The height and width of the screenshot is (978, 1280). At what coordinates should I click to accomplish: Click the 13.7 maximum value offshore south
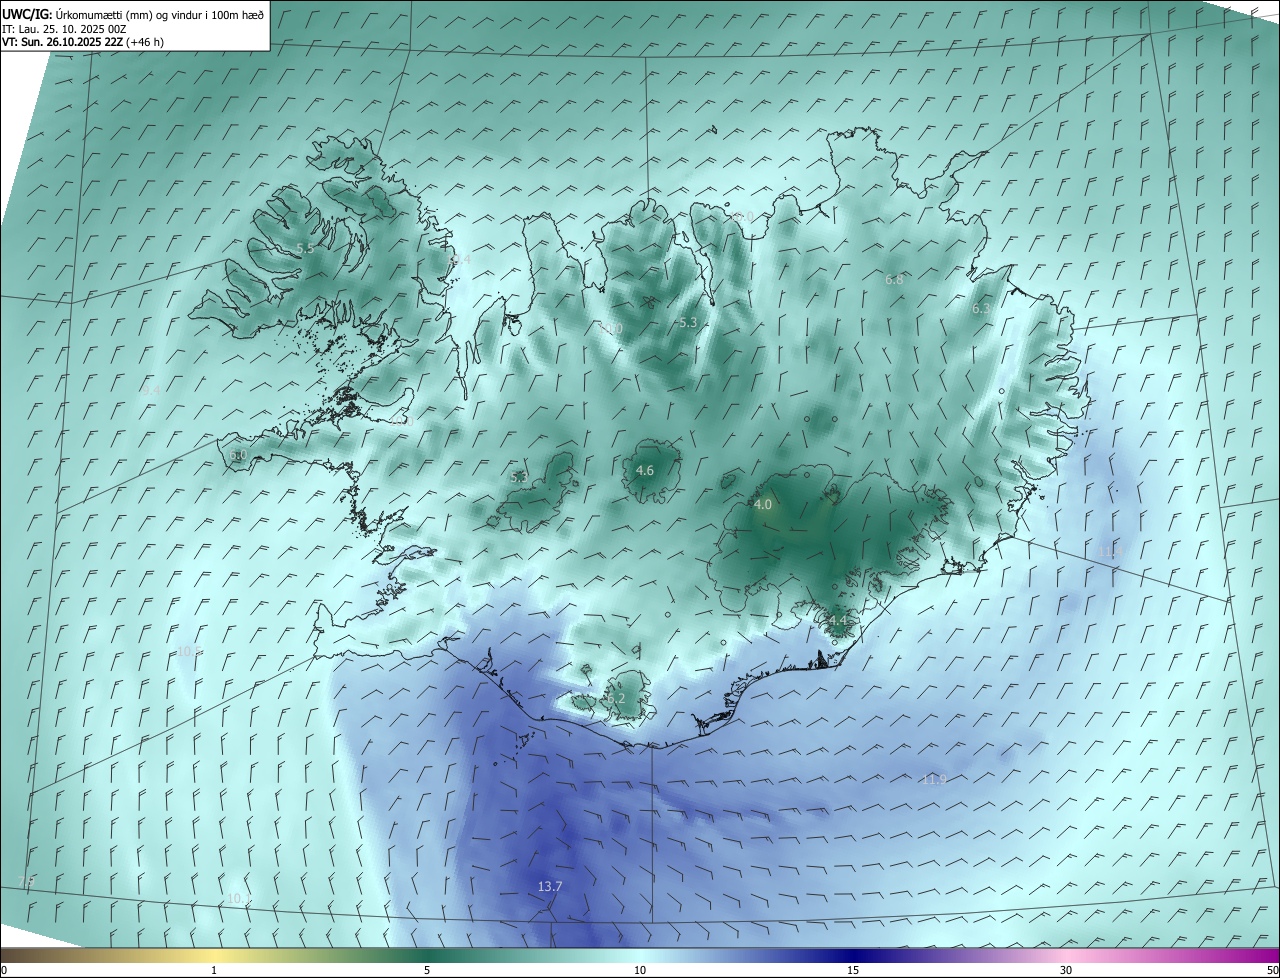(550, 886)
